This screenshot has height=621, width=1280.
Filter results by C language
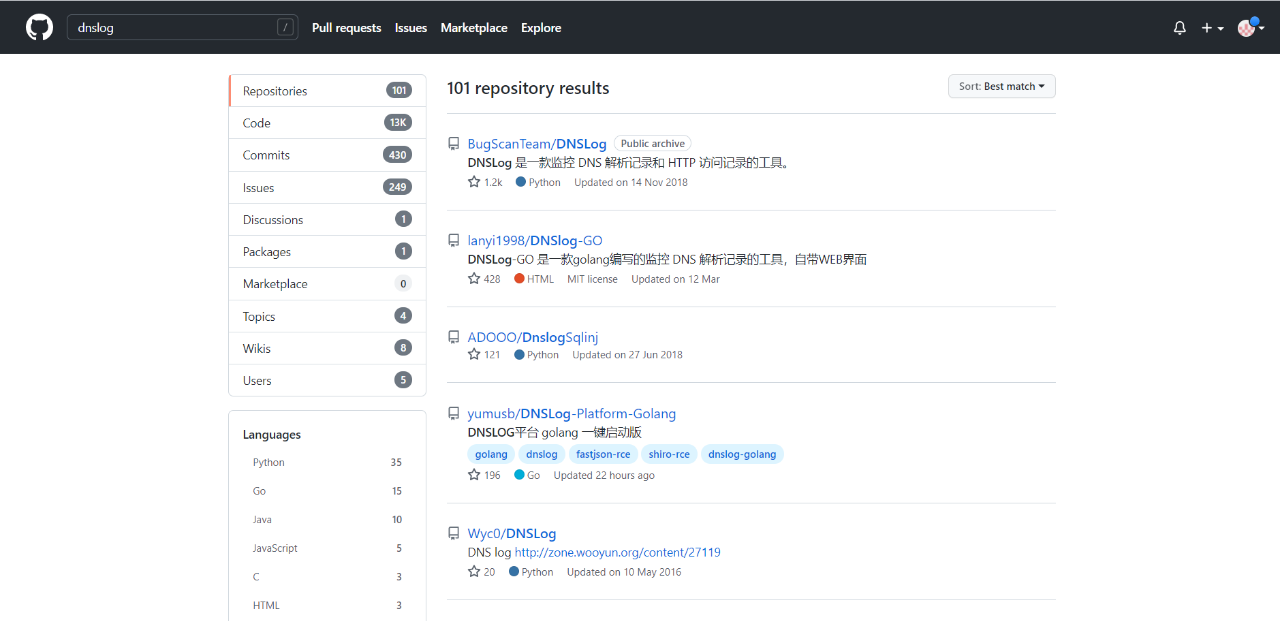point(328,577)
